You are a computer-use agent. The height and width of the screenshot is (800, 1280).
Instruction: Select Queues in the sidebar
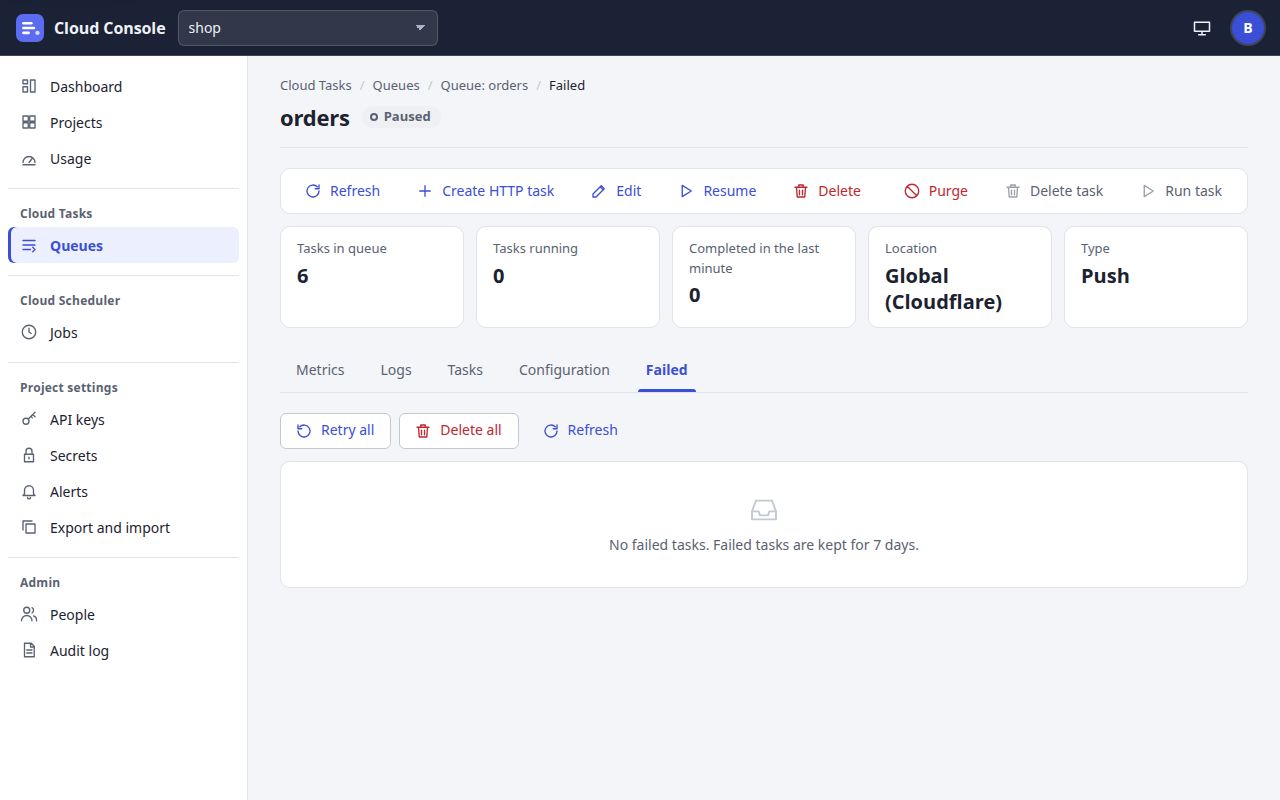coord(123,246)
